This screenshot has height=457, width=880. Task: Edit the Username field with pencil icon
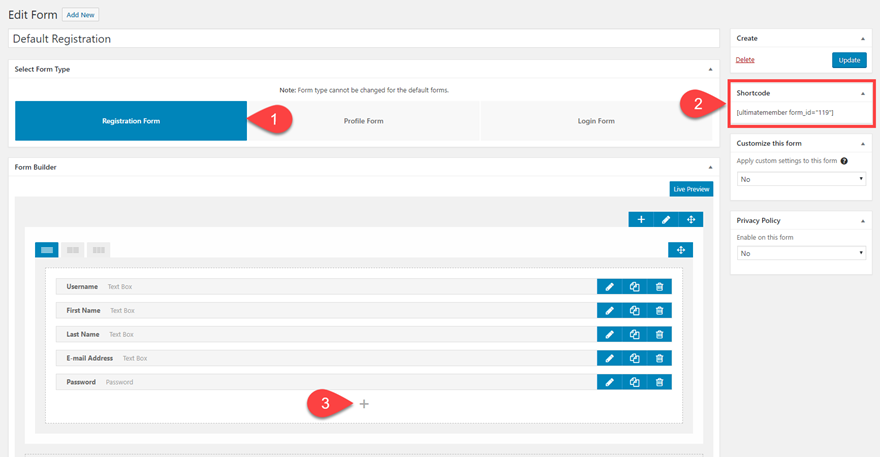tap(609, 287)
